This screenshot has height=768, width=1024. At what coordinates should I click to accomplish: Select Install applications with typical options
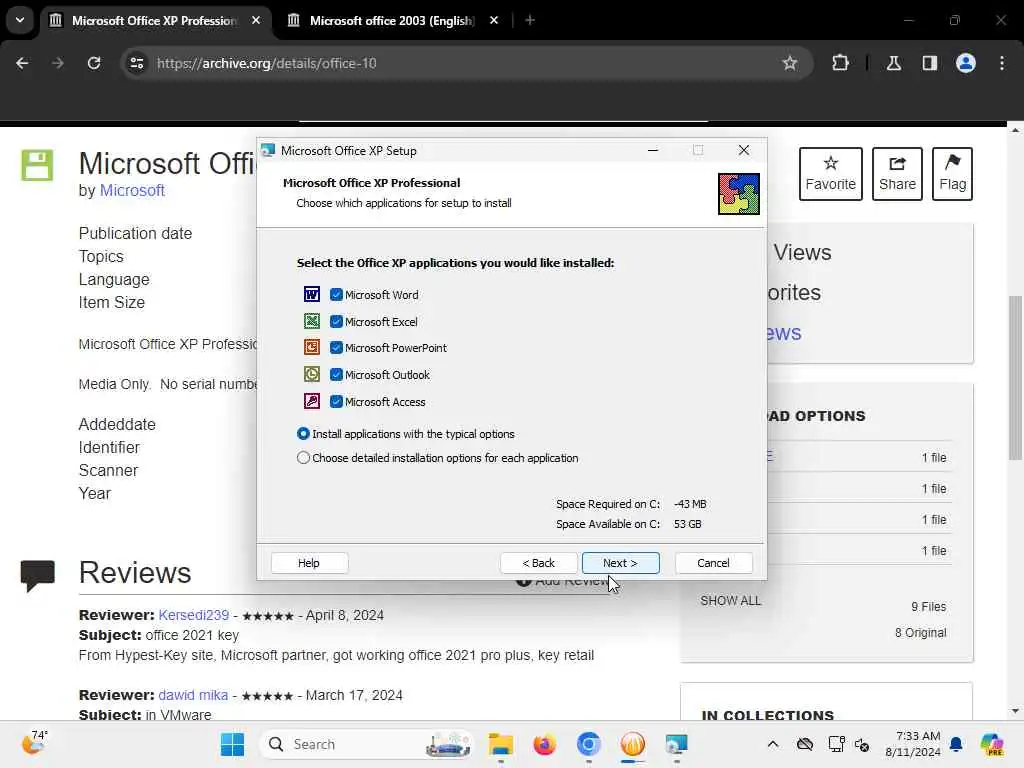[x=303, y=434]
